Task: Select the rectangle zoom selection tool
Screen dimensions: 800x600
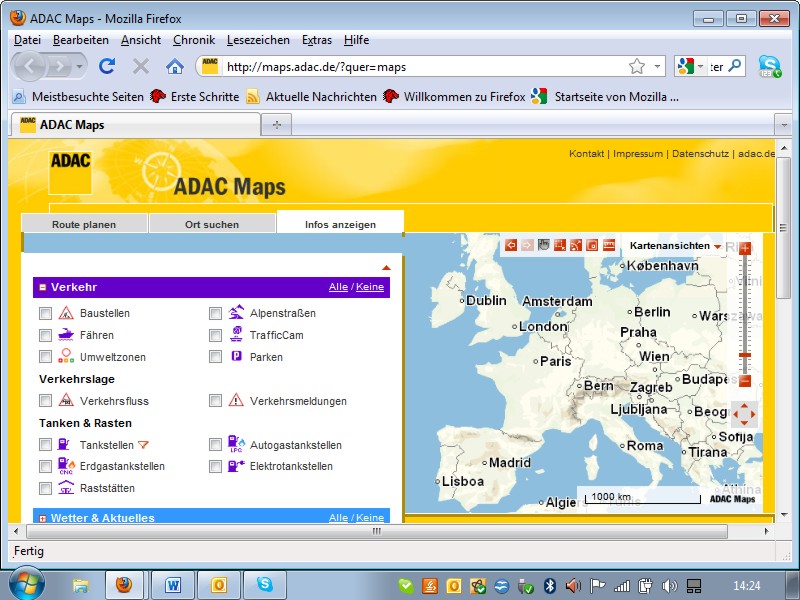Action: click(560, 245)
